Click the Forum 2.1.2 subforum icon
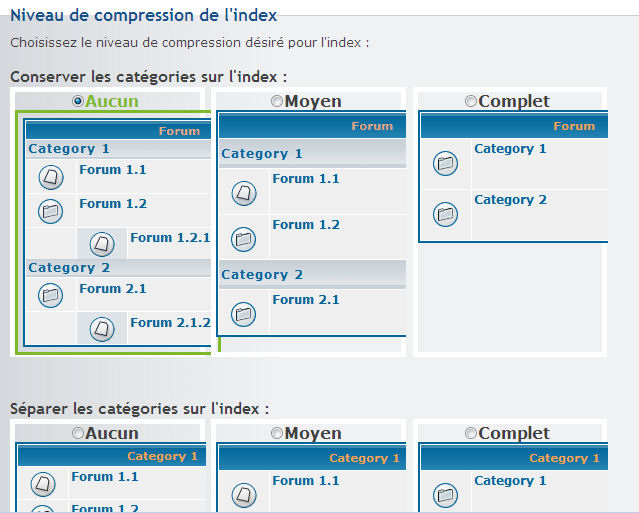The width and height of the screenshot is (639, 513). coord(102,329)
